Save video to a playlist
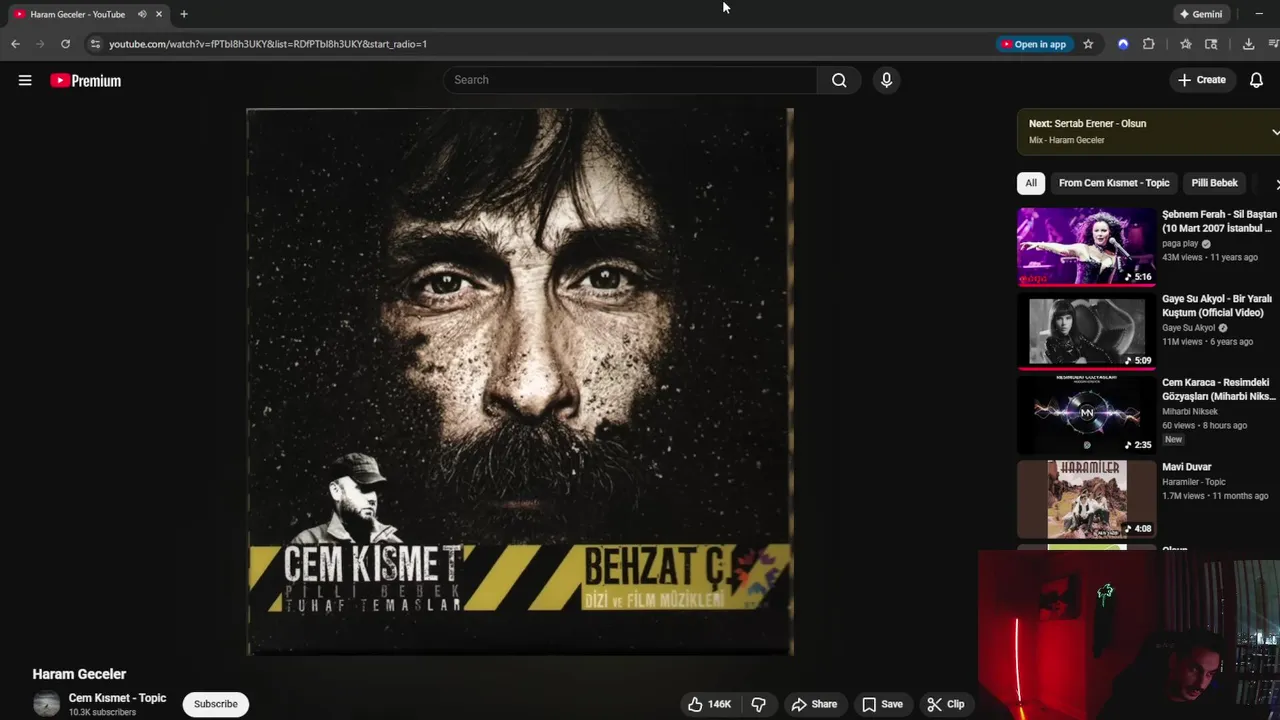 pos(882,704)
